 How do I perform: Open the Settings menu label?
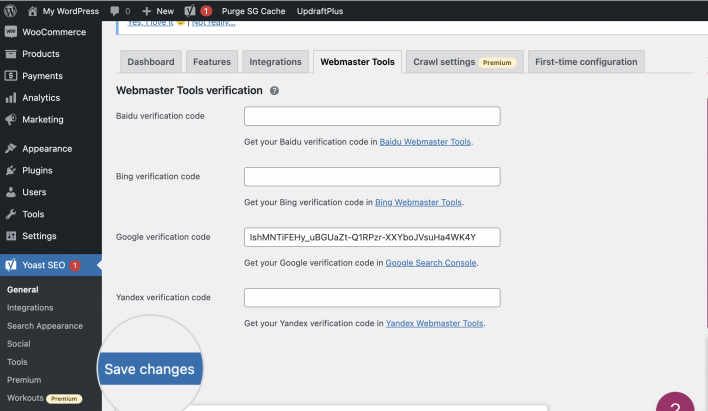point(39,236)
